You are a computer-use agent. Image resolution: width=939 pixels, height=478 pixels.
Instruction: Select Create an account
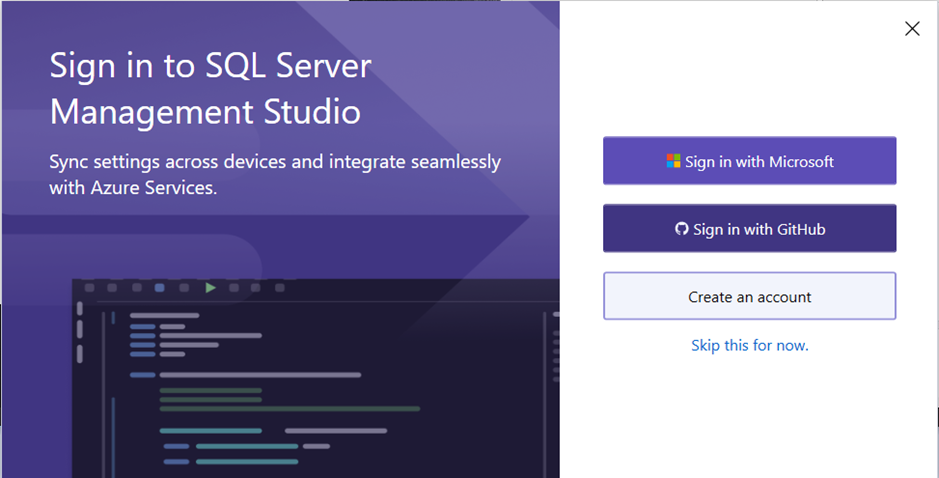tap(749, 296)
